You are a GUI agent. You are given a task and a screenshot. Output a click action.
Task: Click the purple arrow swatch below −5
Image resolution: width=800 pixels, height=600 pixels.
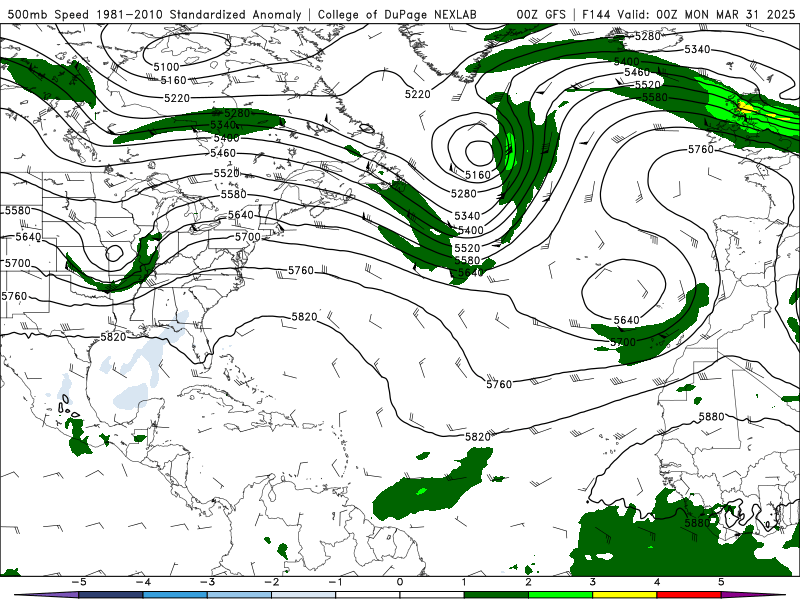pyautogui.click(x=47, y=595)
